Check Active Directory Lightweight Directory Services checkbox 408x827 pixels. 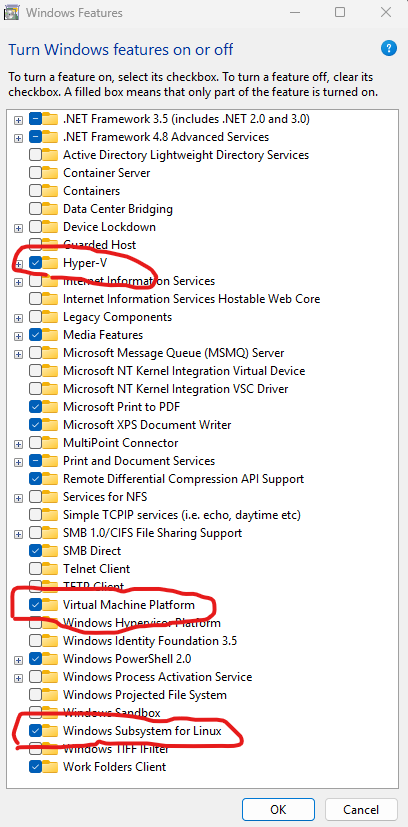pos(35,155)
